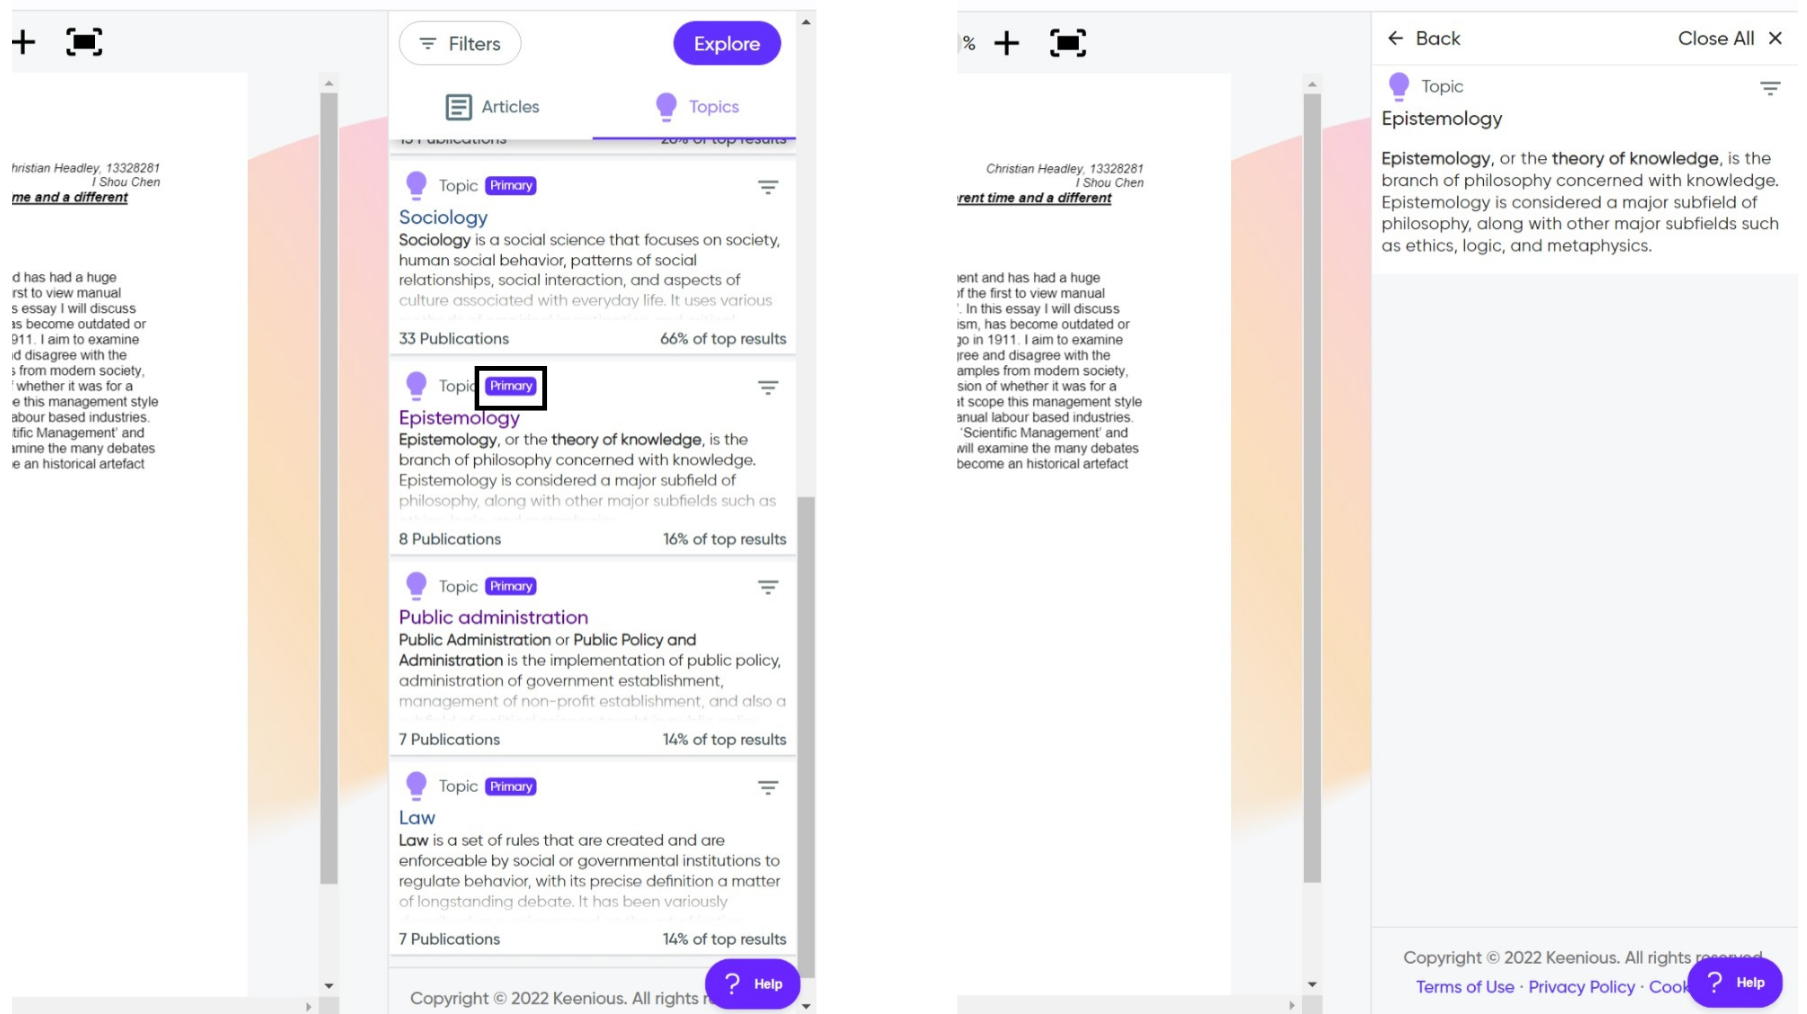Click the left zoom-in plus icon
Screen dimensions: 1807x1014
click(24, 42)
